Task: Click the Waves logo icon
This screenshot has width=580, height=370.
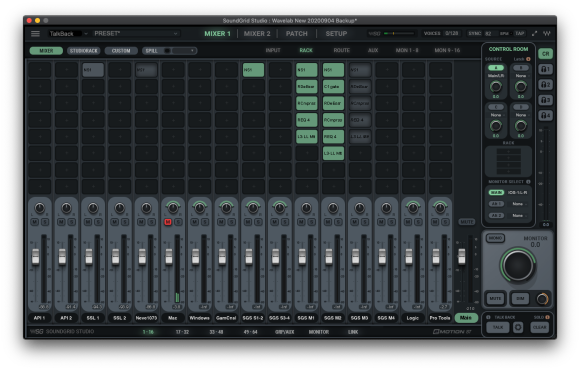Action: pos(547,33)
